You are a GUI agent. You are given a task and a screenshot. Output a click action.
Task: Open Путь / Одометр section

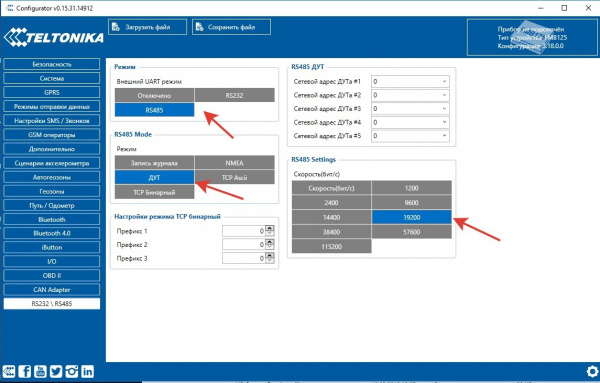[x=52, y=205]
